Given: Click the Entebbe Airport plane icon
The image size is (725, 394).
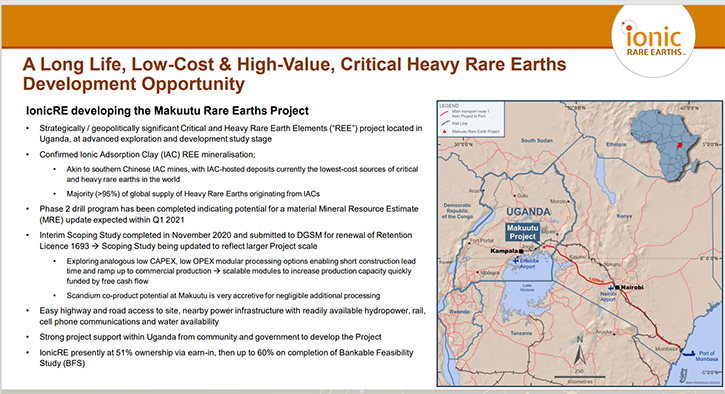Looking at the screenshot, I should pos(516,261).
